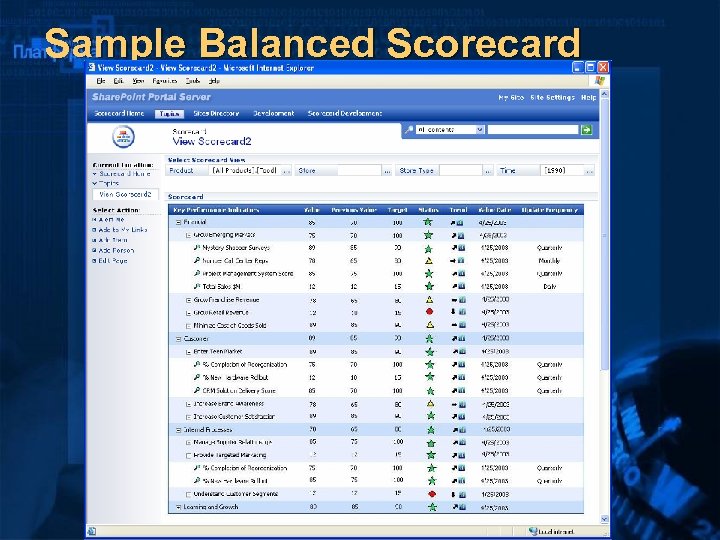720x540 pixels.
Task: Click the KPI key icon beside Total Sales $M
Action: pyautogui.click(x=197, y=286)
